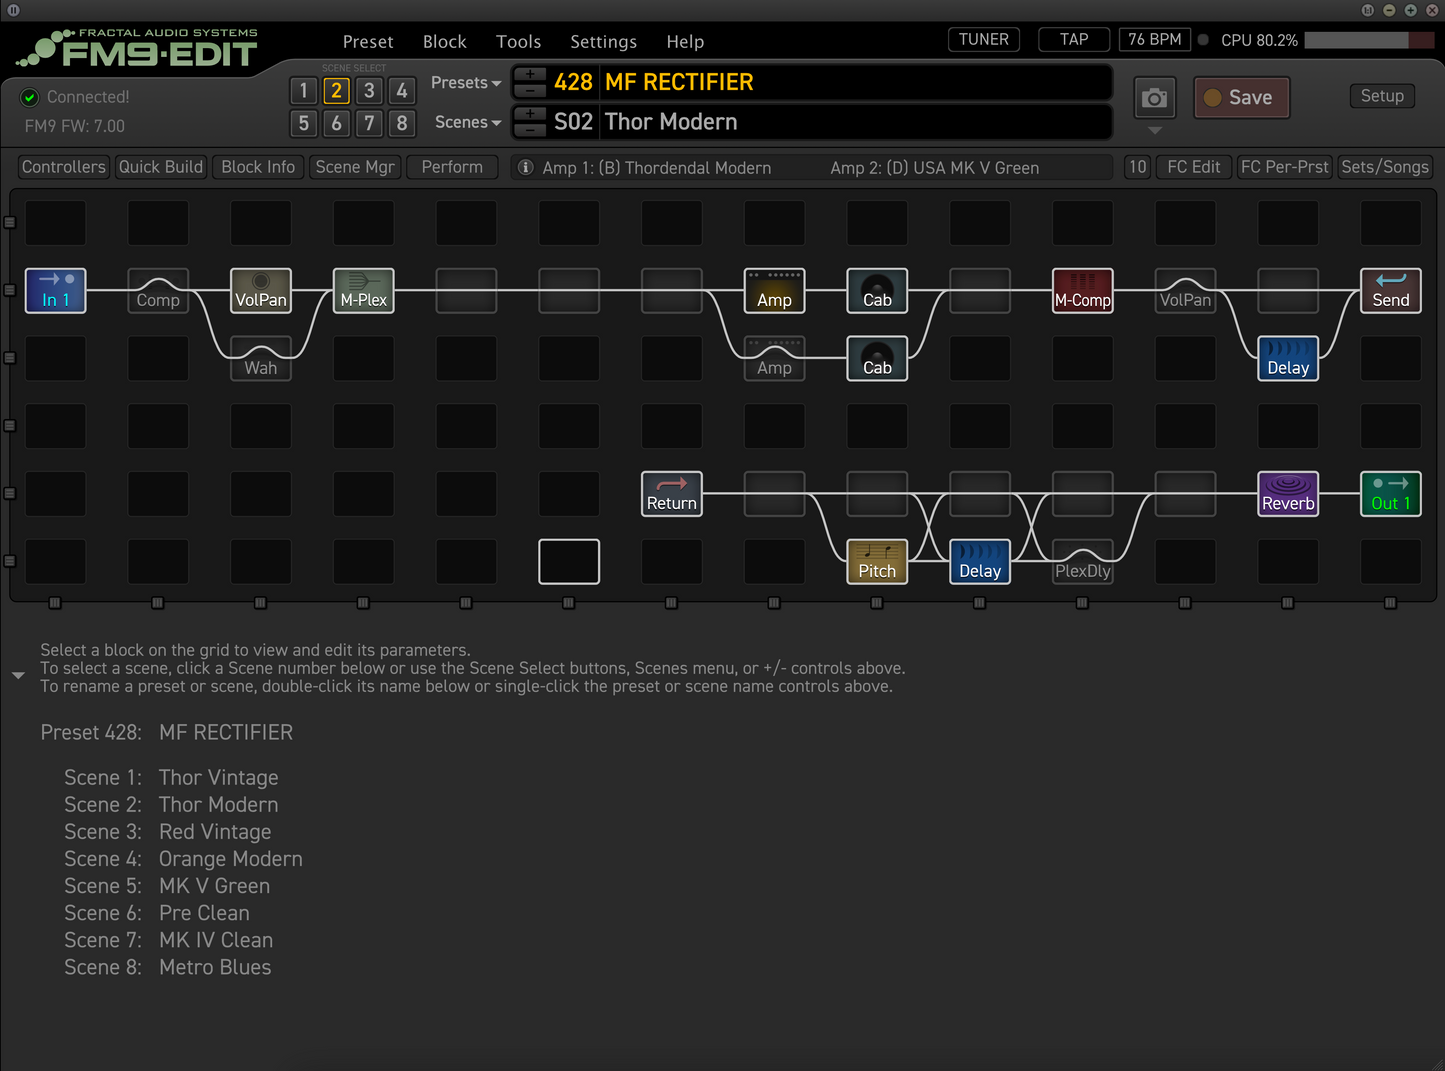
Task: Select the highlighted empty grid cell
Action: tap(569, 562)
